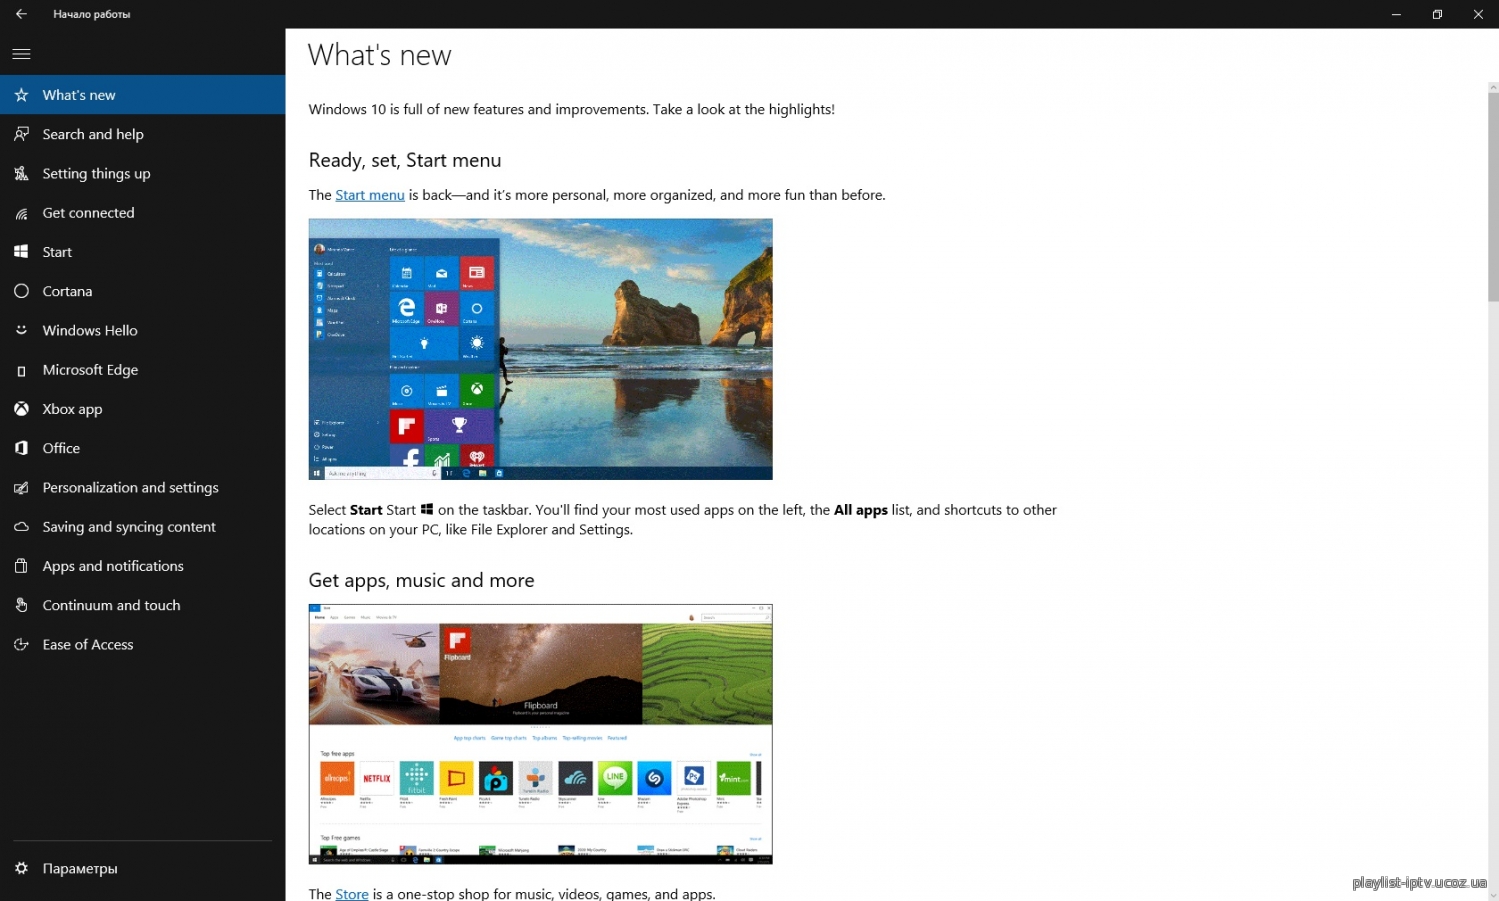
Task: Click the Windows Hello smiley icon
Action: [21, 330]
